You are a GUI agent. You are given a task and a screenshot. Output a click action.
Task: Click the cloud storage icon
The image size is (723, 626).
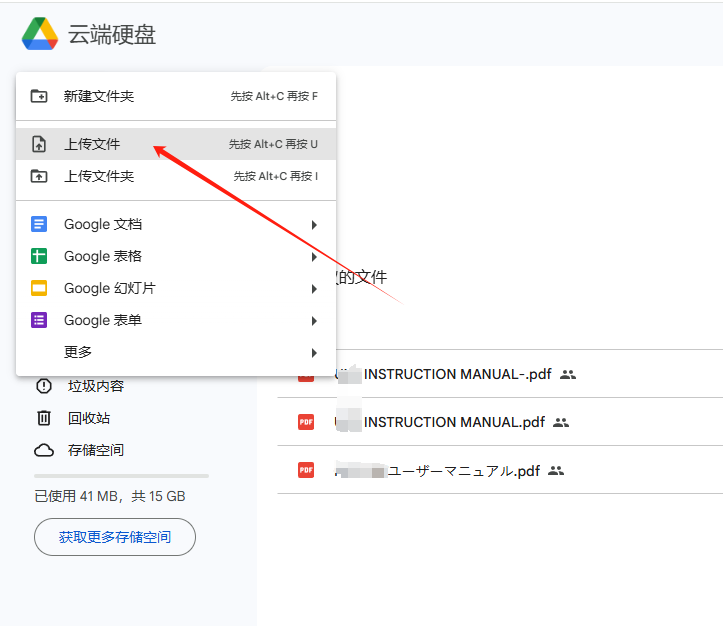point(44,450)
